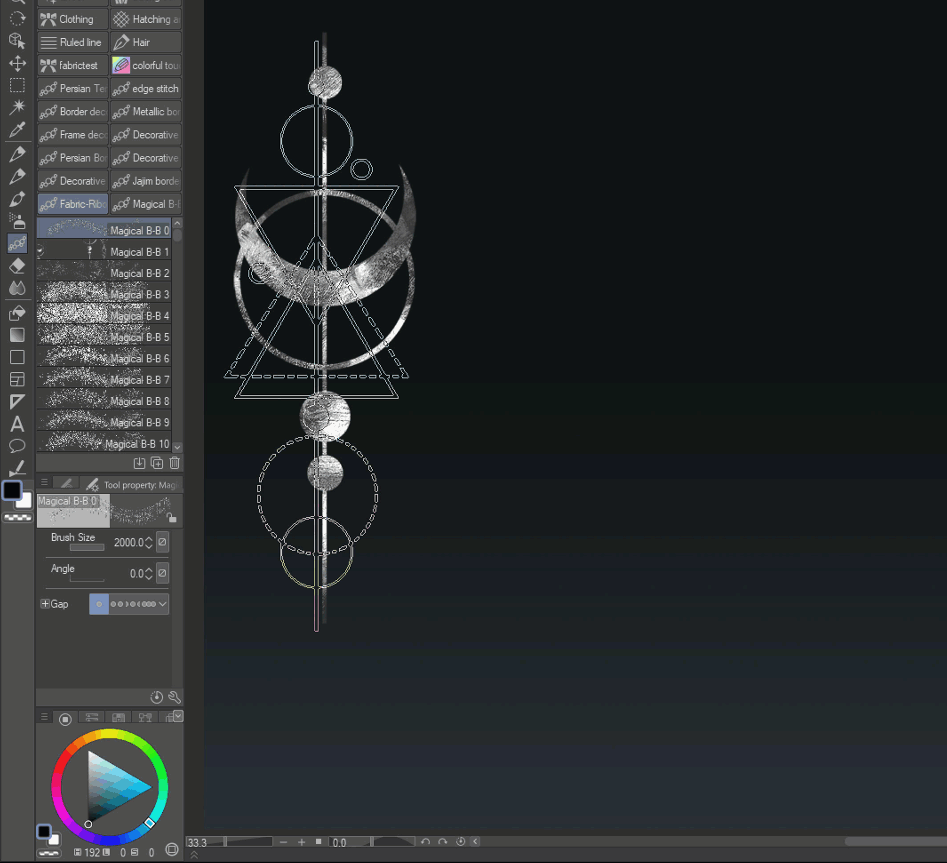The width and height of the screenshot is (947, 863).
Task: Open the sub tool detail wrench icon
Action: (174, 697)
